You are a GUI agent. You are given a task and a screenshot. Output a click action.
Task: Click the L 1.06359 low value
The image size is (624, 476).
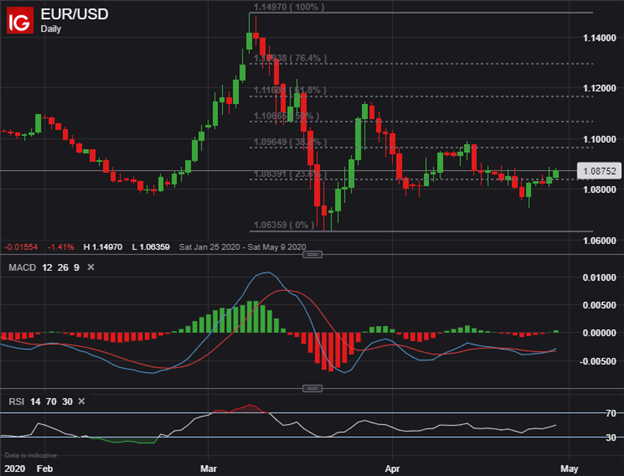(x=151, y=247)
